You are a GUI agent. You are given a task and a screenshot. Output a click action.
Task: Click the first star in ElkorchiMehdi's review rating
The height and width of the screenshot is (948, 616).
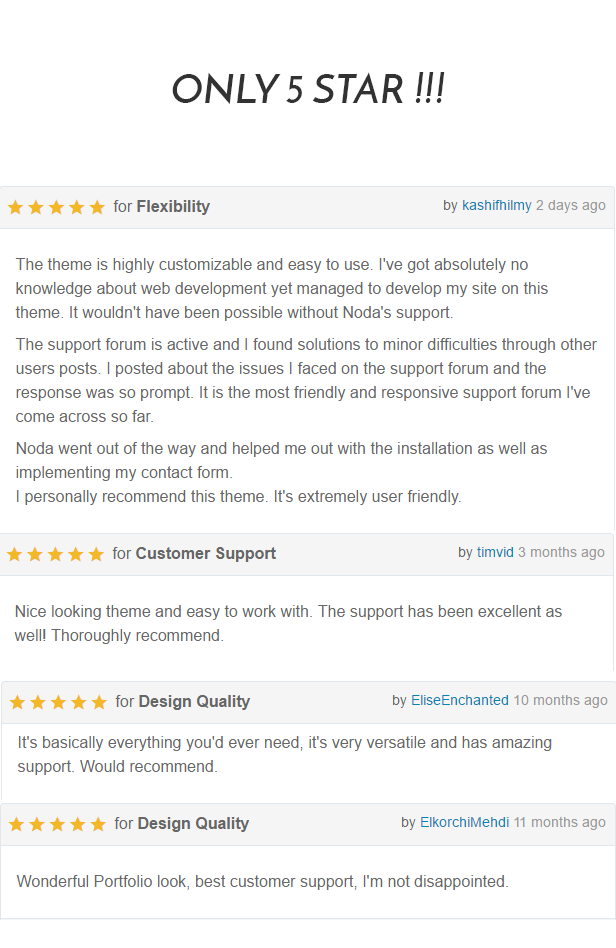click(x=16, y=824)
